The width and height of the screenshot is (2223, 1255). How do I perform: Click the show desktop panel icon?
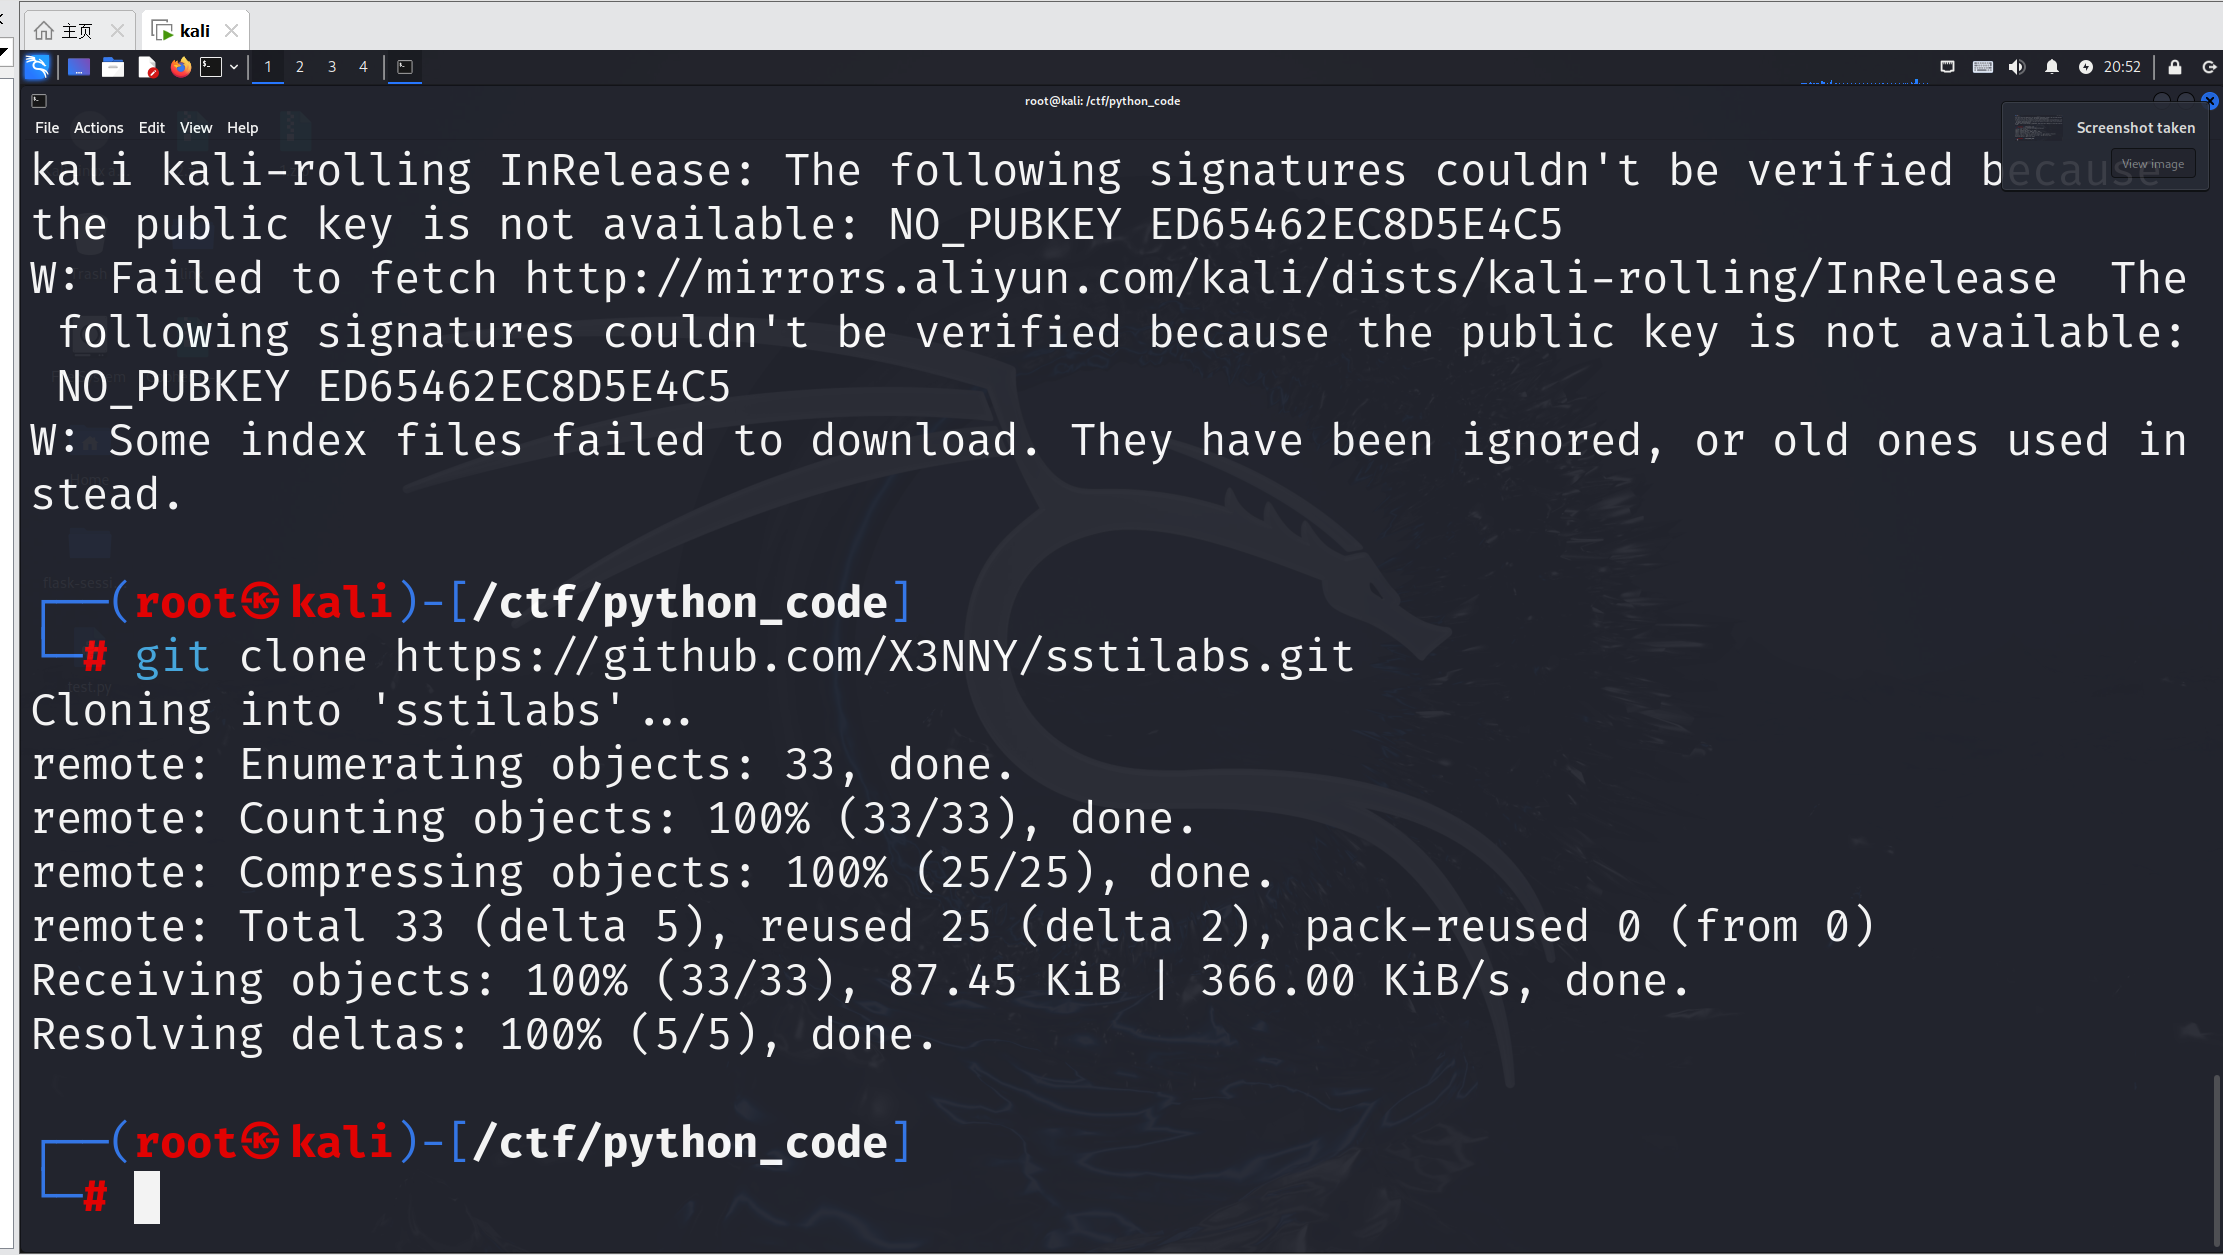click(79, 67)
